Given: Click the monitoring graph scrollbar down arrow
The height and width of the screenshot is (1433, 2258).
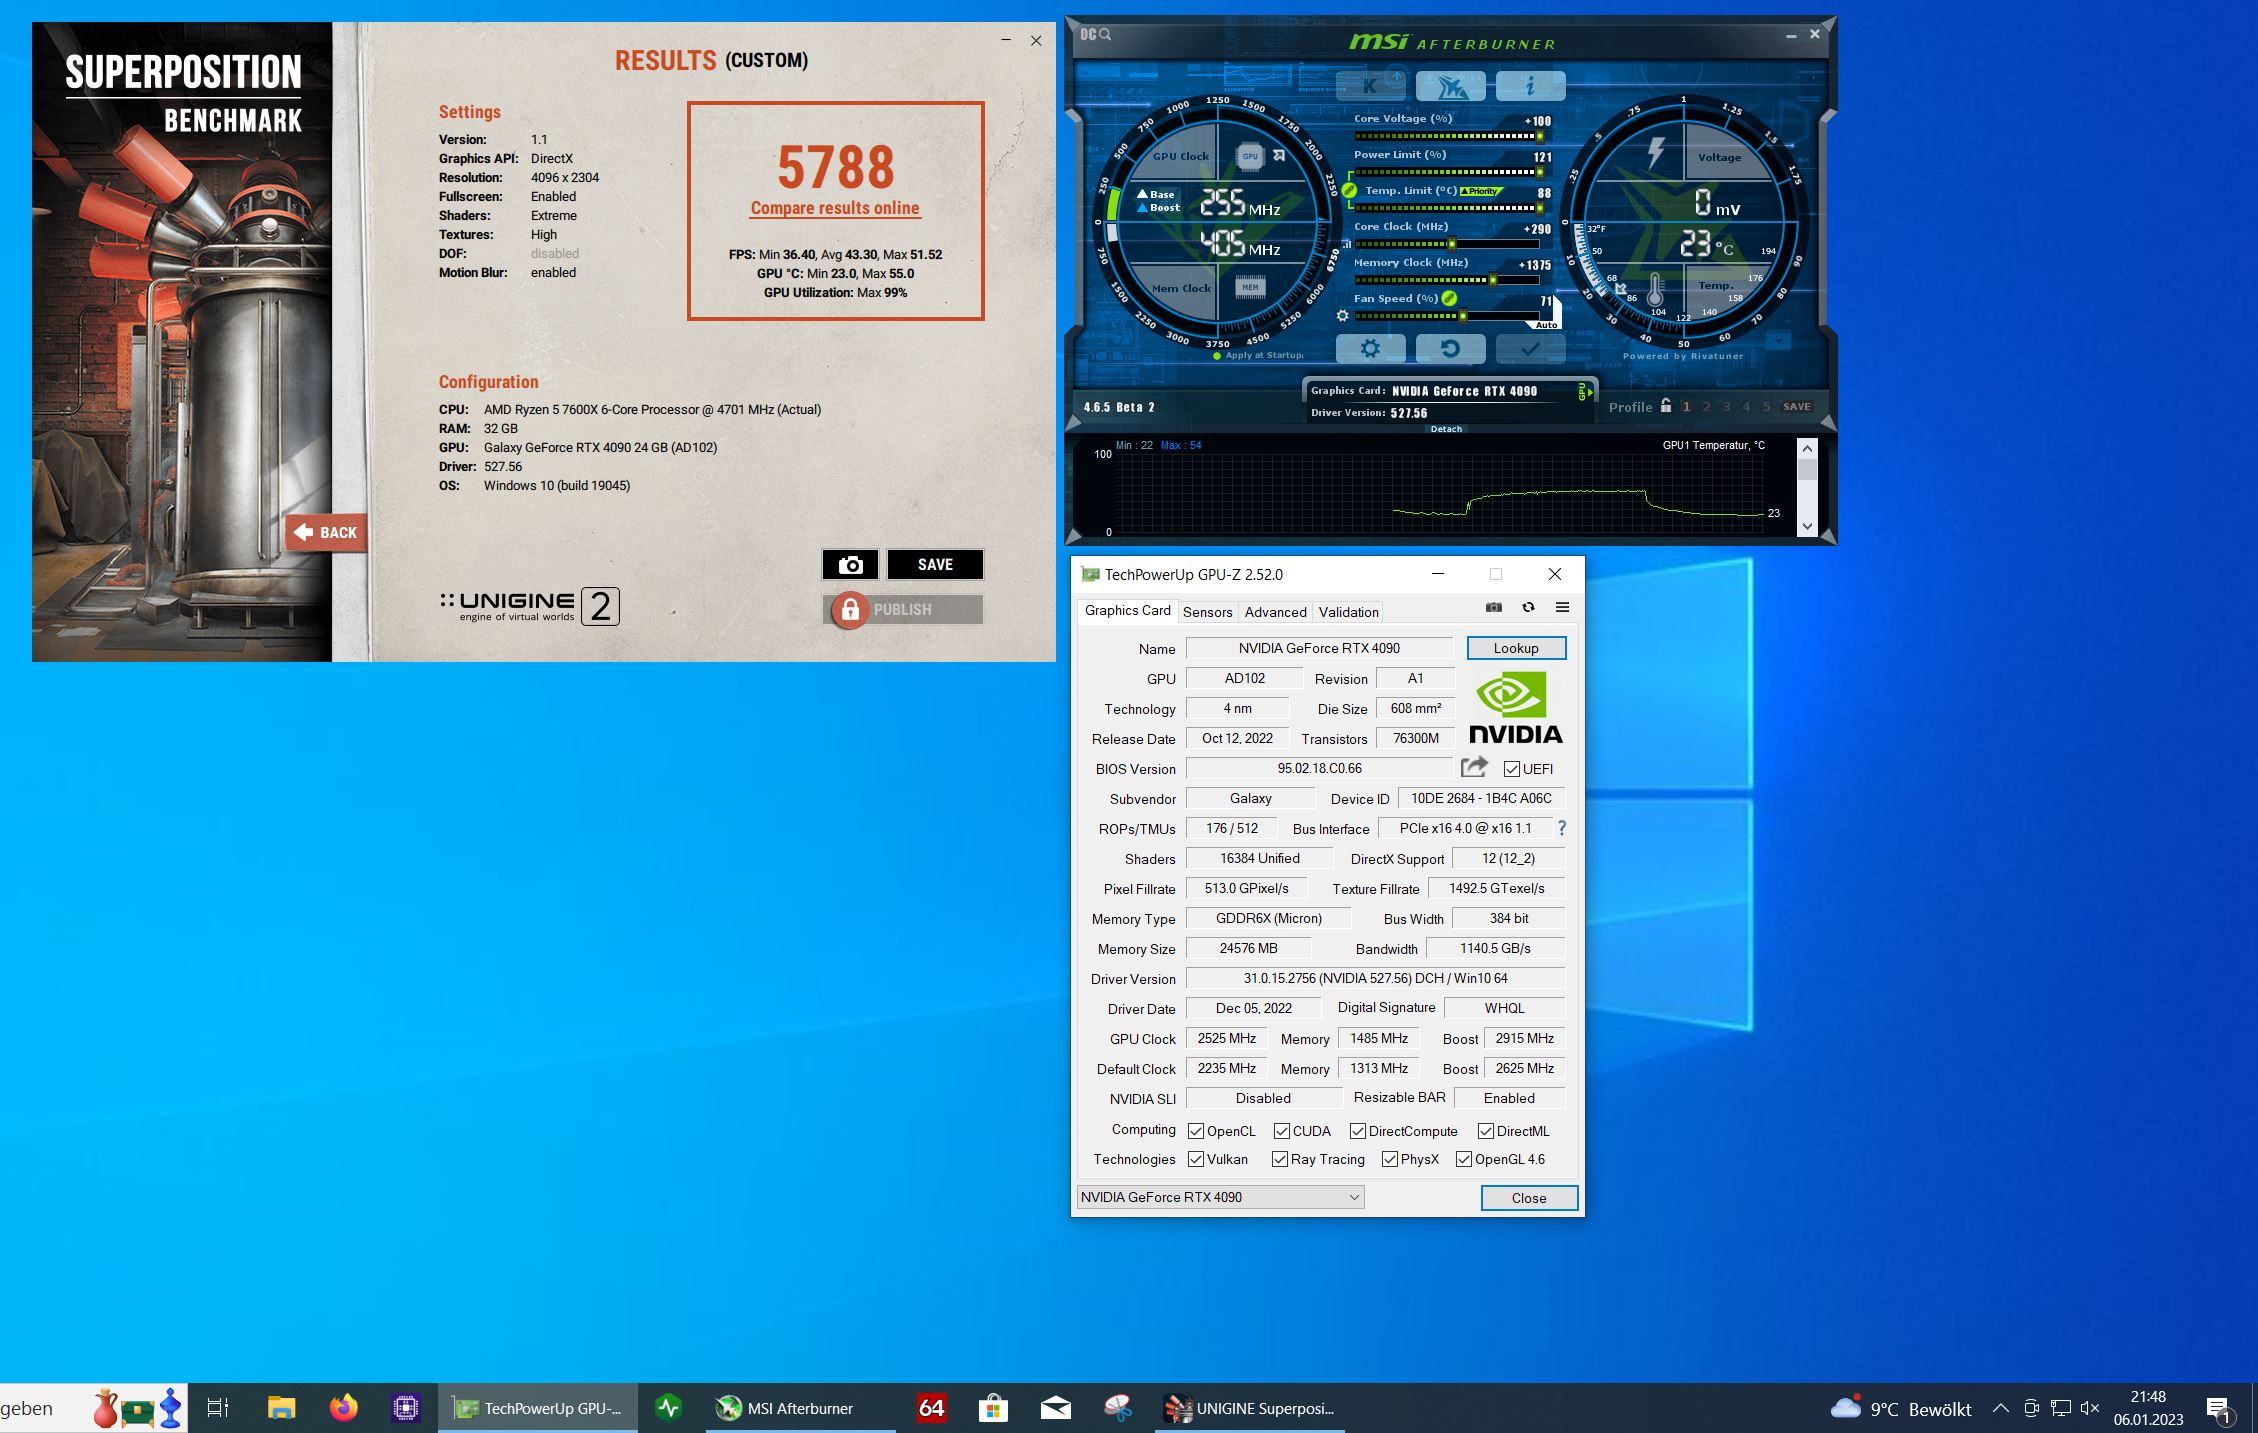Looking at the screenshot, I should 1807,526.
